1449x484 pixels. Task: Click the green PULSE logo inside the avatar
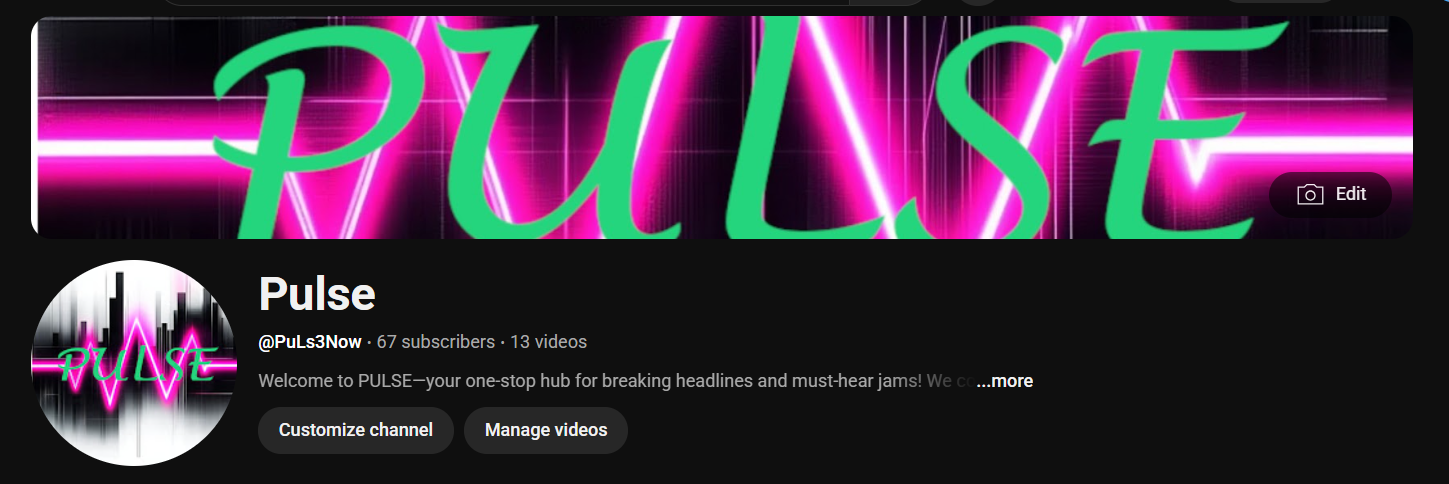click(136, 365)
